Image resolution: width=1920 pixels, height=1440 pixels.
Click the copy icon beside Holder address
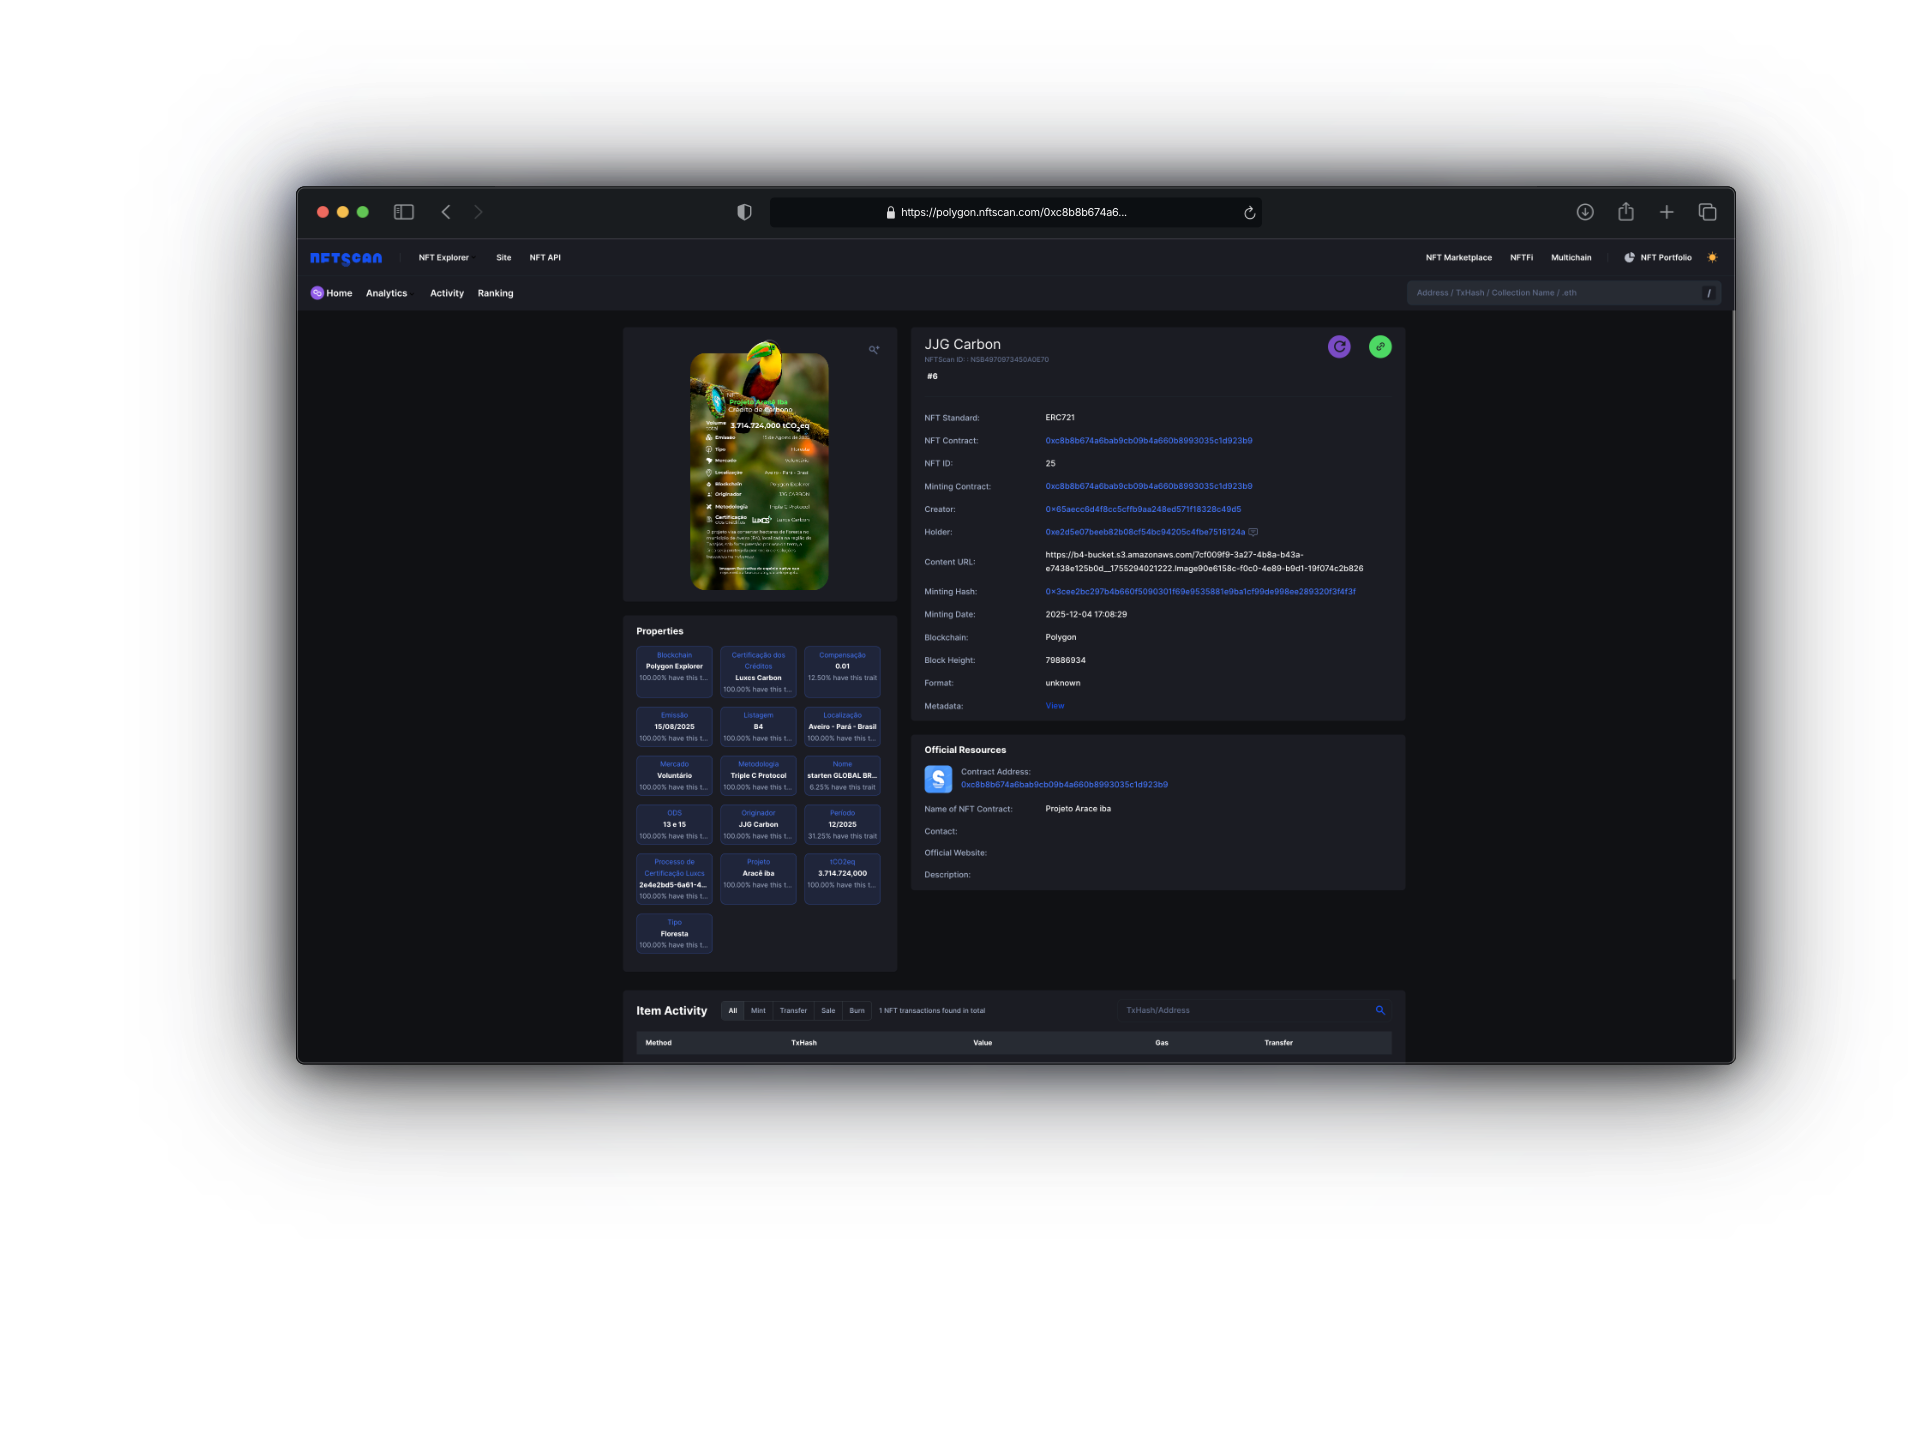click(x=1254, y=532)
